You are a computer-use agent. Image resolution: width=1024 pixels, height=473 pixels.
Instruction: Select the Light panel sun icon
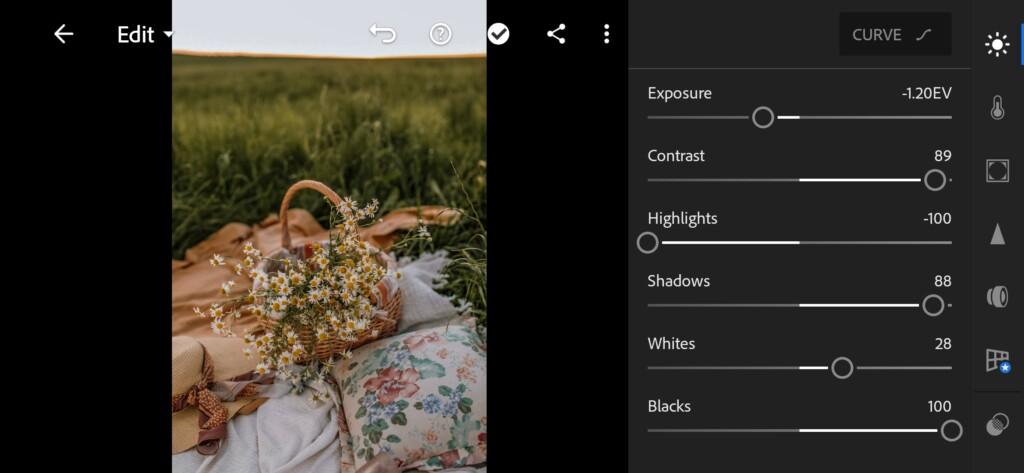click(x=997, y=44)
